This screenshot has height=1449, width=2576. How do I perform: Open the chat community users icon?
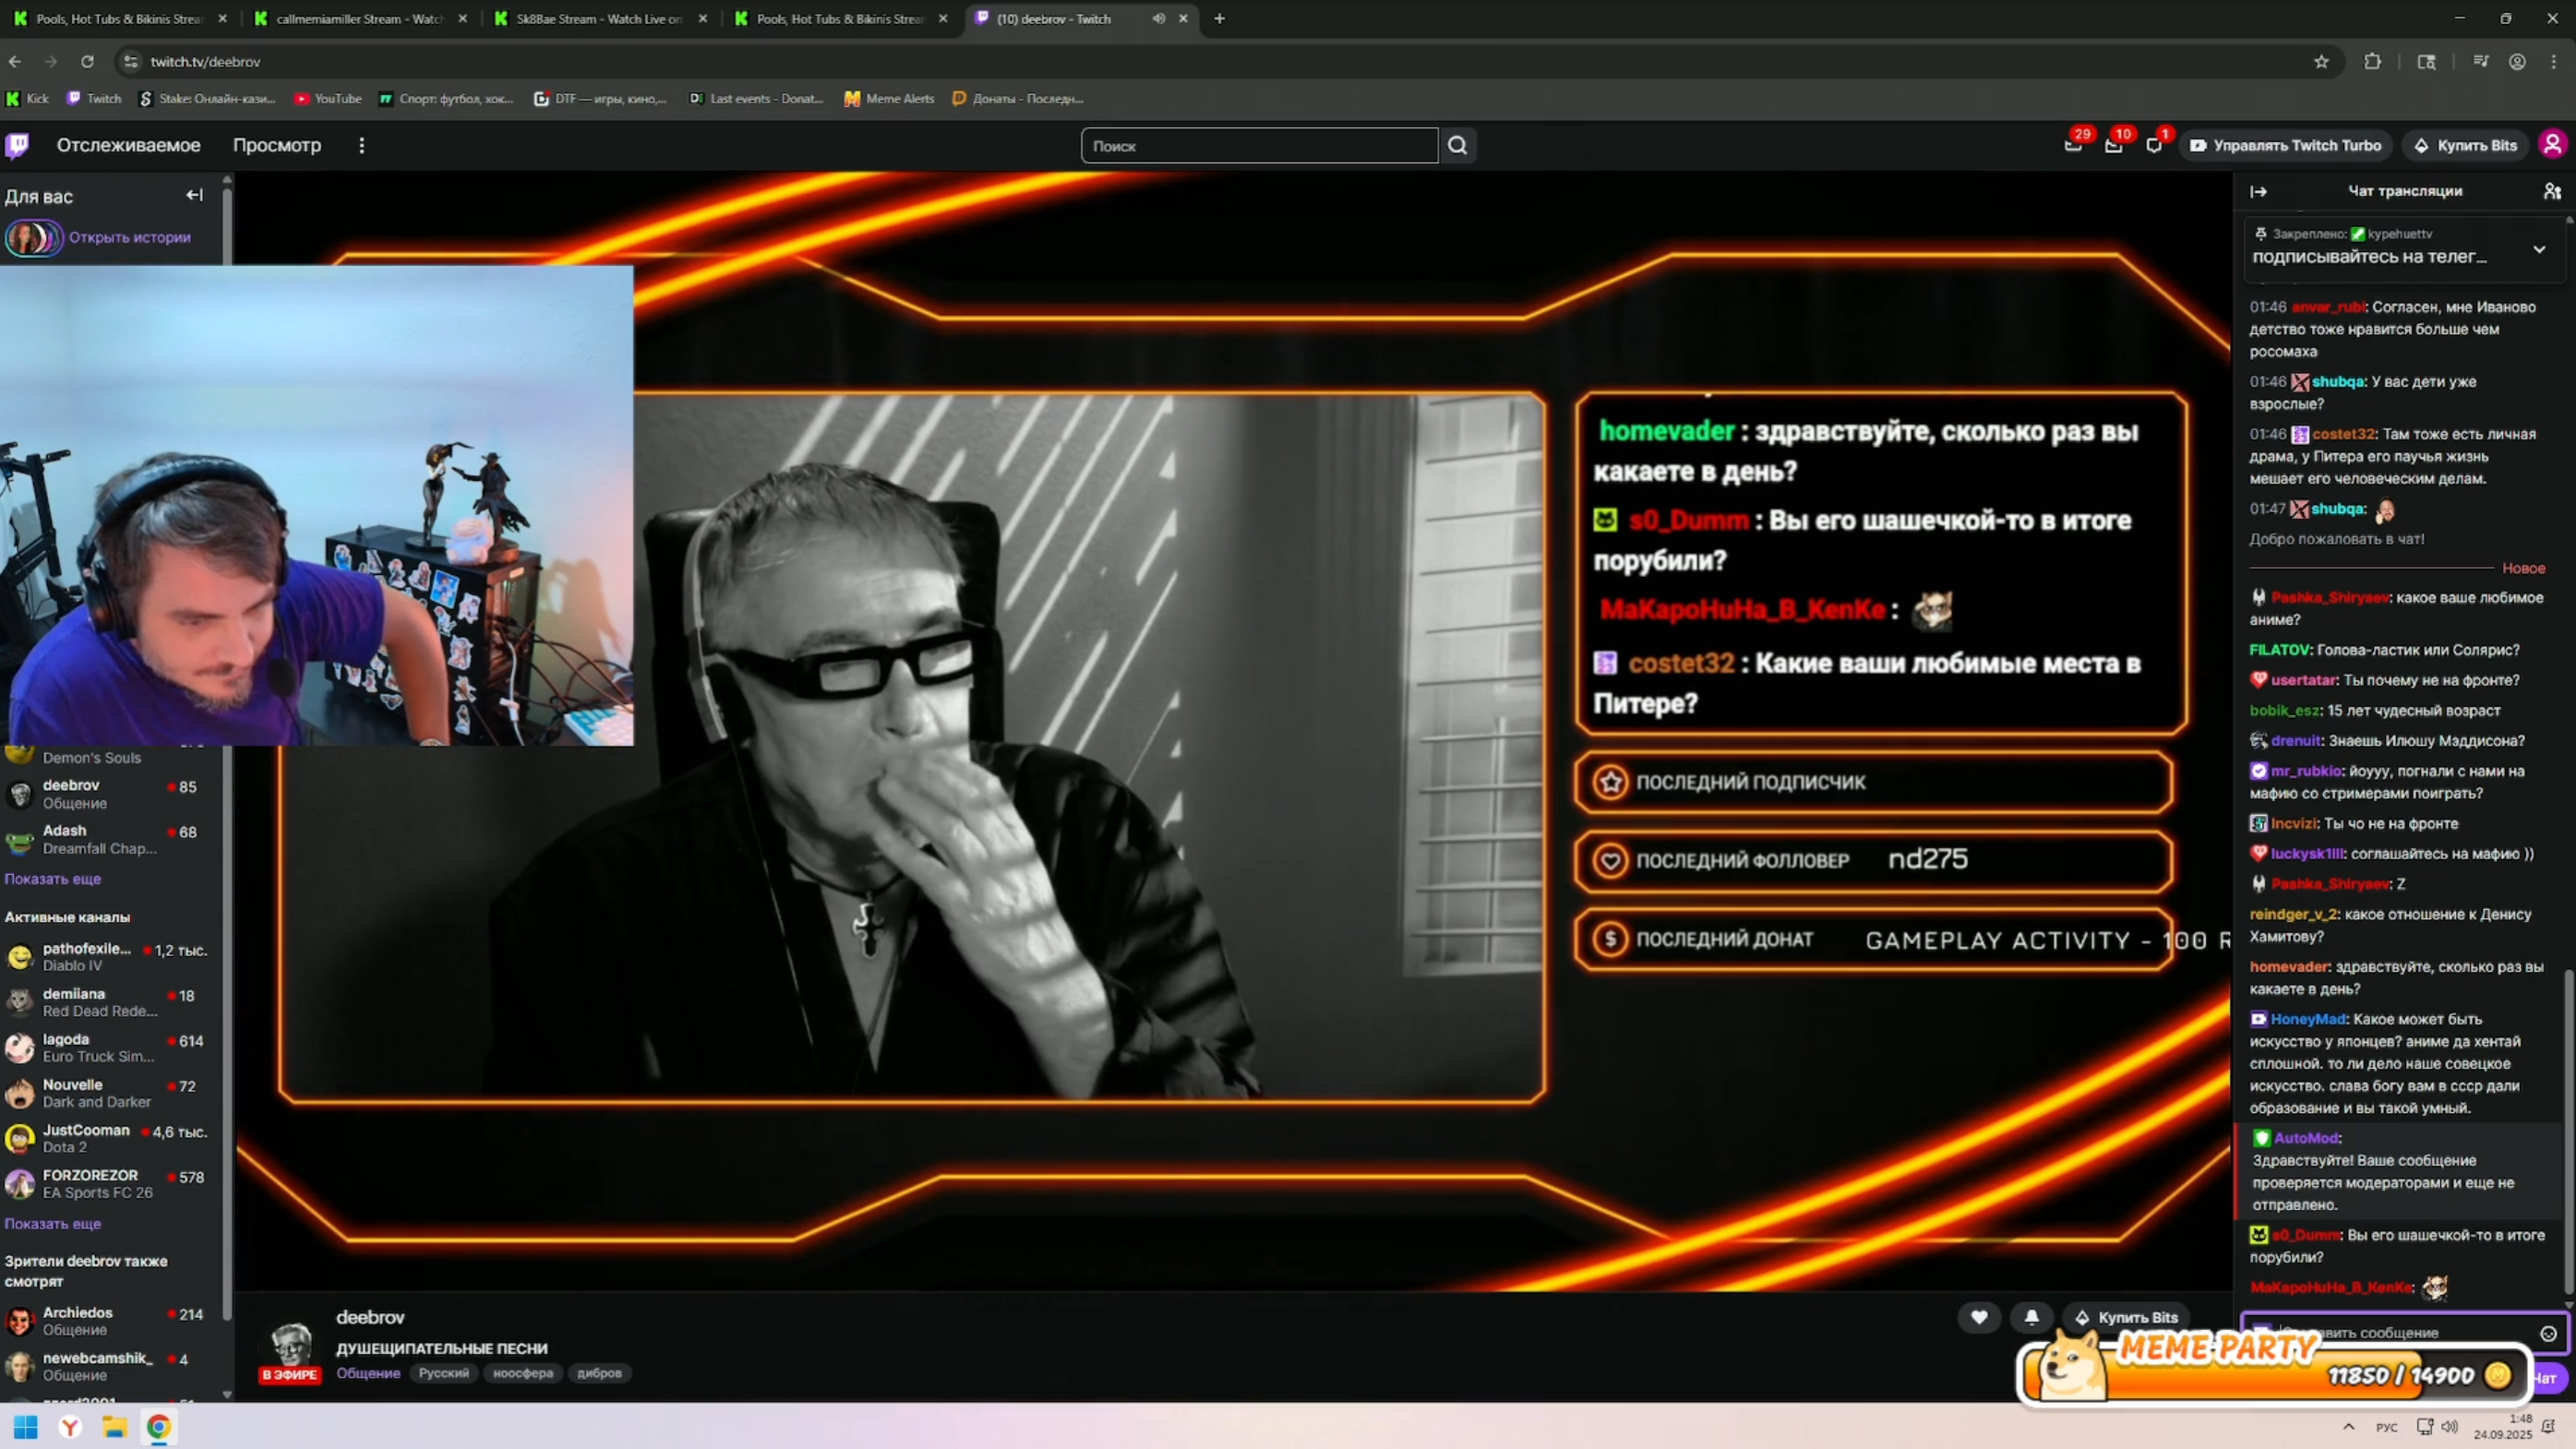coord(2552,191)
